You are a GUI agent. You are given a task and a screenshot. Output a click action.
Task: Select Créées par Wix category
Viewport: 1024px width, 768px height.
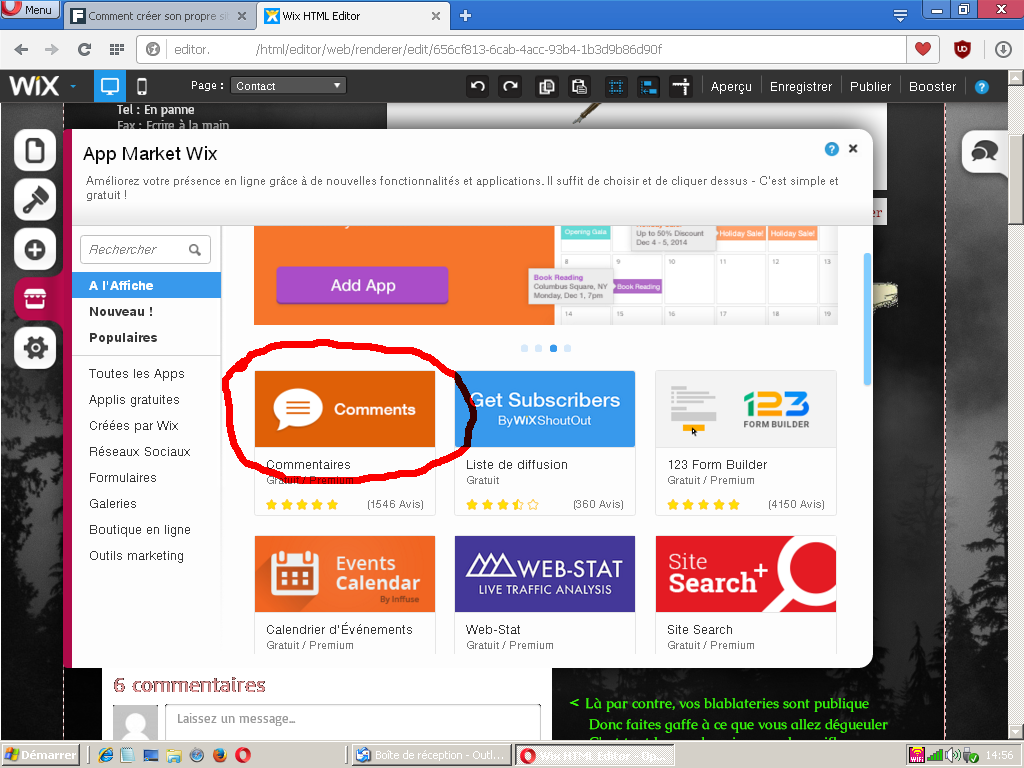133,426
